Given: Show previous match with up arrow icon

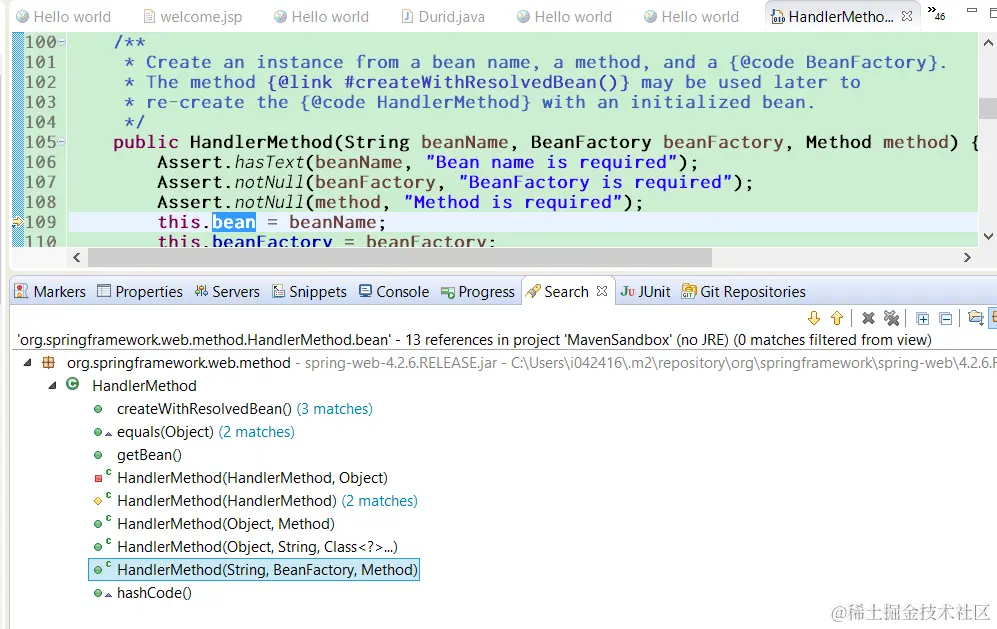Looking at the screenshot, I should 837,318.
